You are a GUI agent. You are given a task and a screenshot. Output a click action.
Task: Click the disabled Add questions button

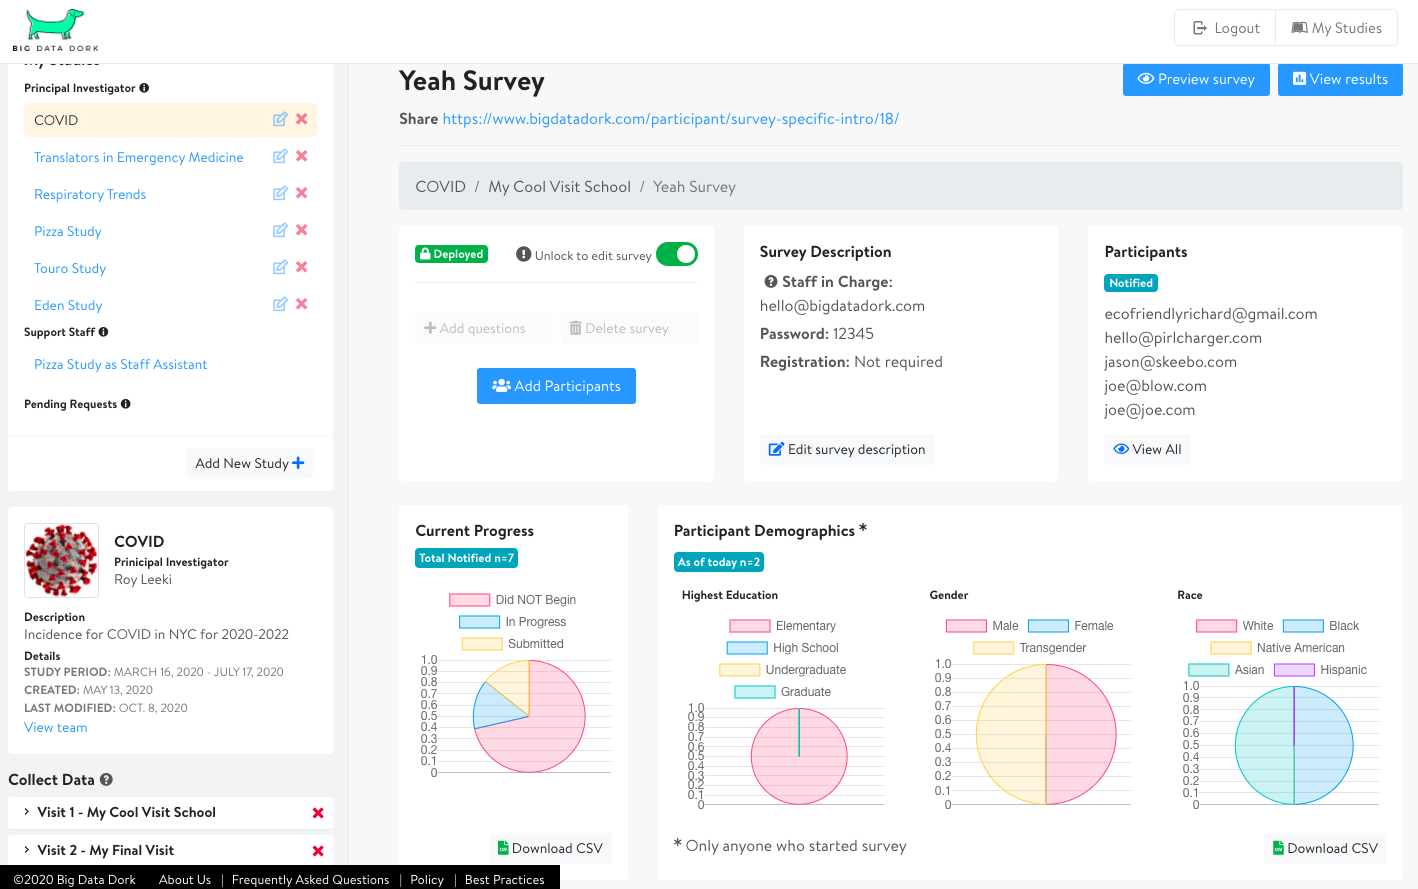[484, 328]
